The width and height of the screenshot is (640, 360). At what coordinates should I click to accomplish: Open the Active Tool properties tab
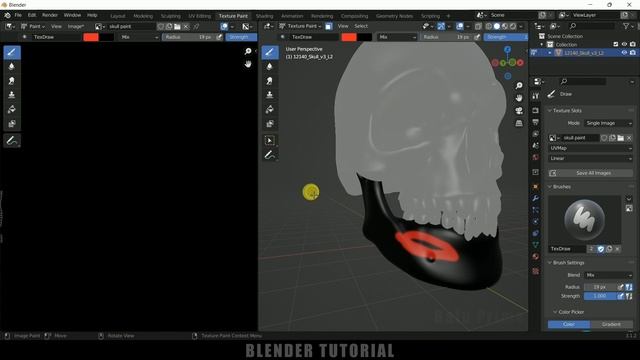click(536, 96)
